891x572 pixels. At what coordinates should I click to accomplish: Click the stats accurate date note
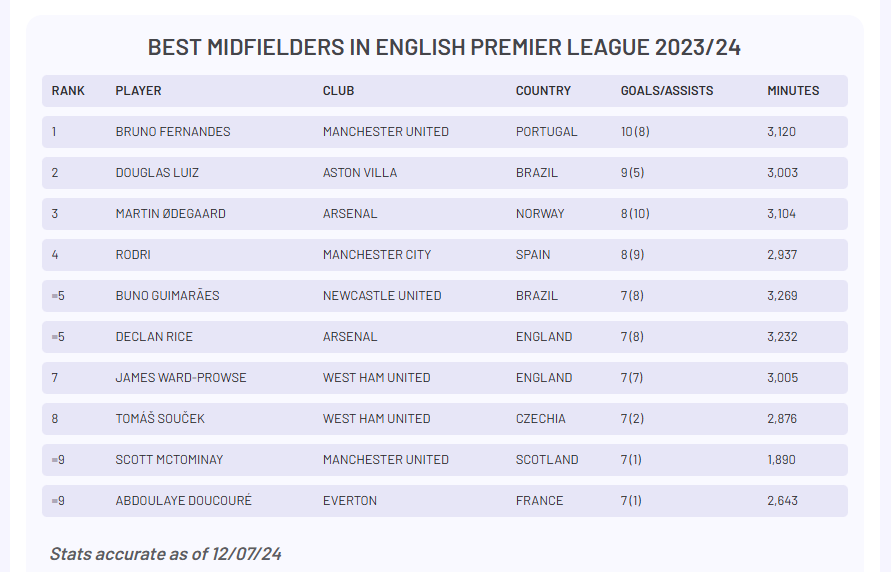(165, 554)
